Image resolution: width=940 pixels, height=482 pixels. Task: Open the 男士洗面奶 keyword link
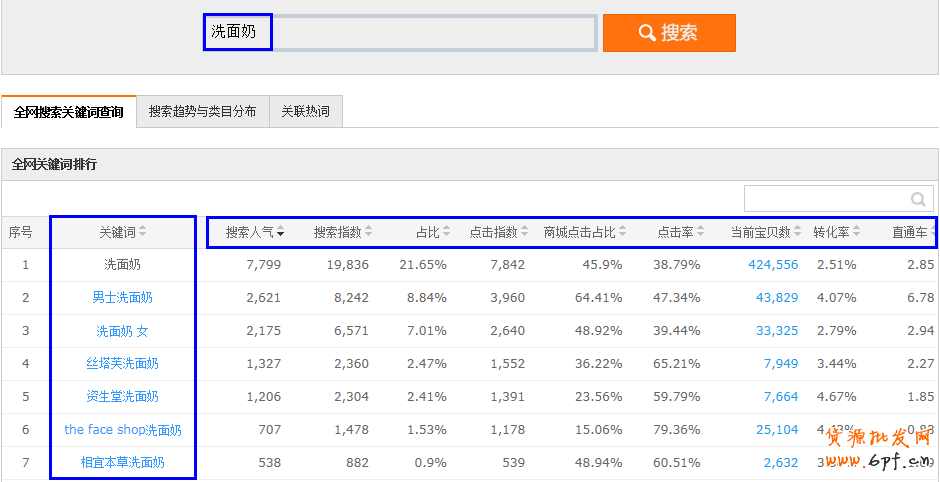coord(122,298)
